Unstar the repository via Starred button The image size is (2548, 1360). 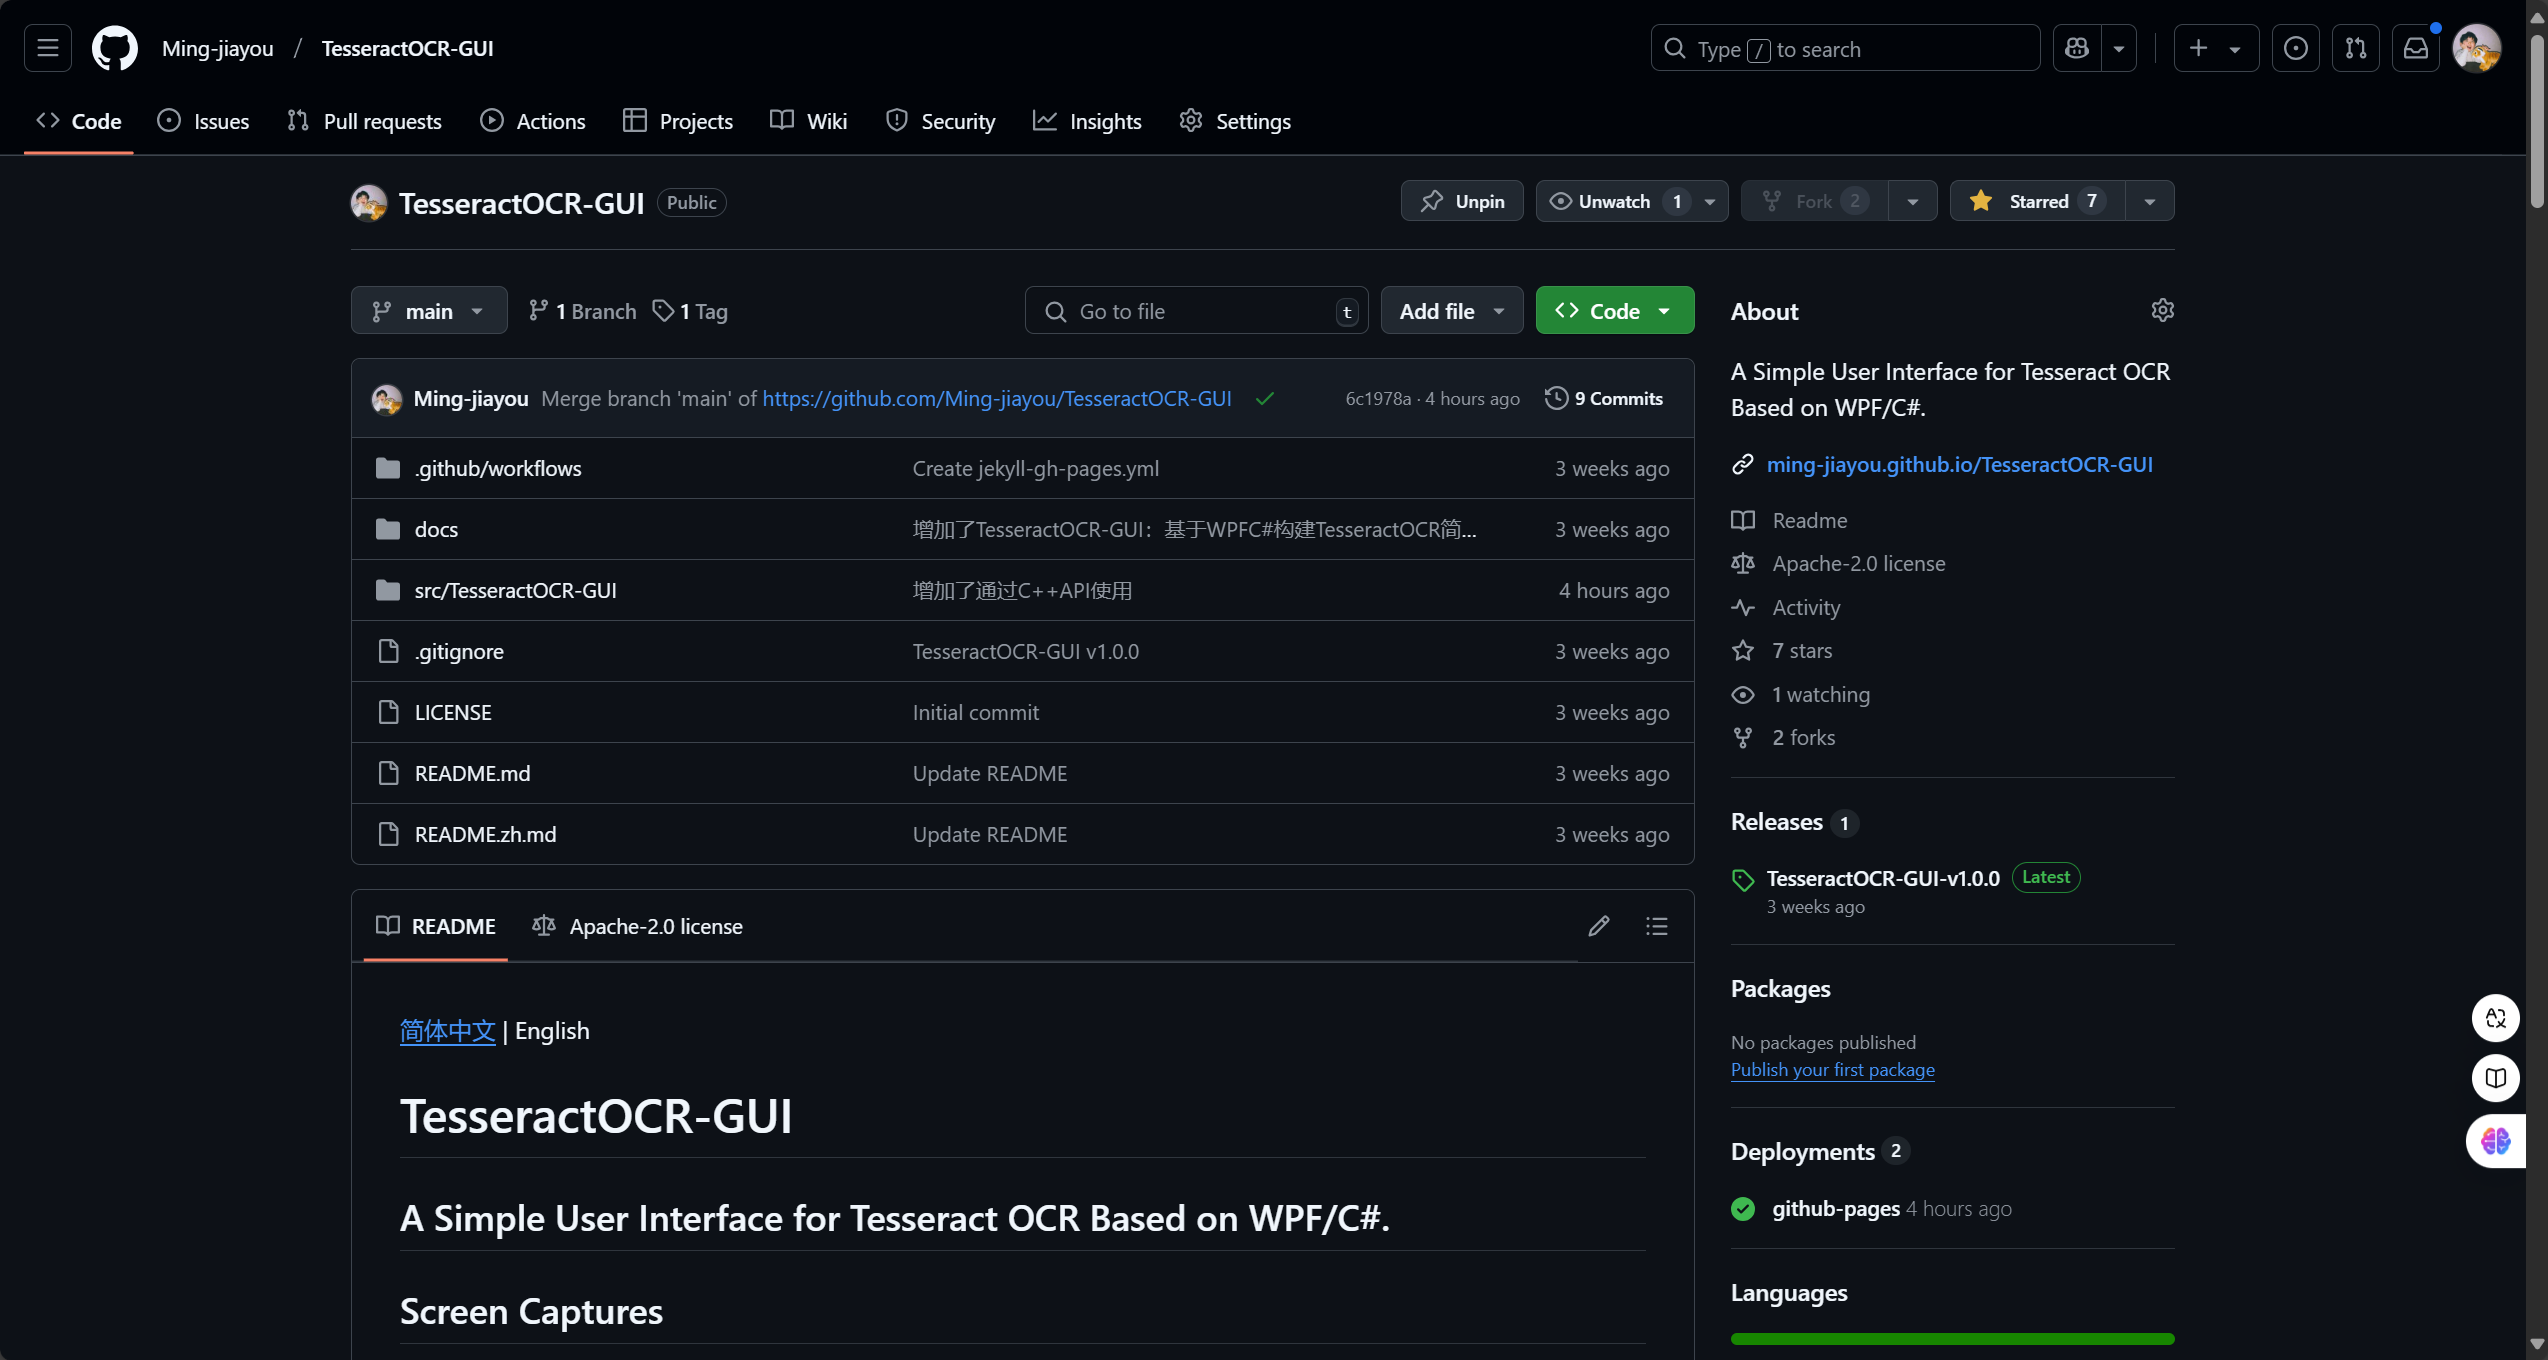[2038, 201]
